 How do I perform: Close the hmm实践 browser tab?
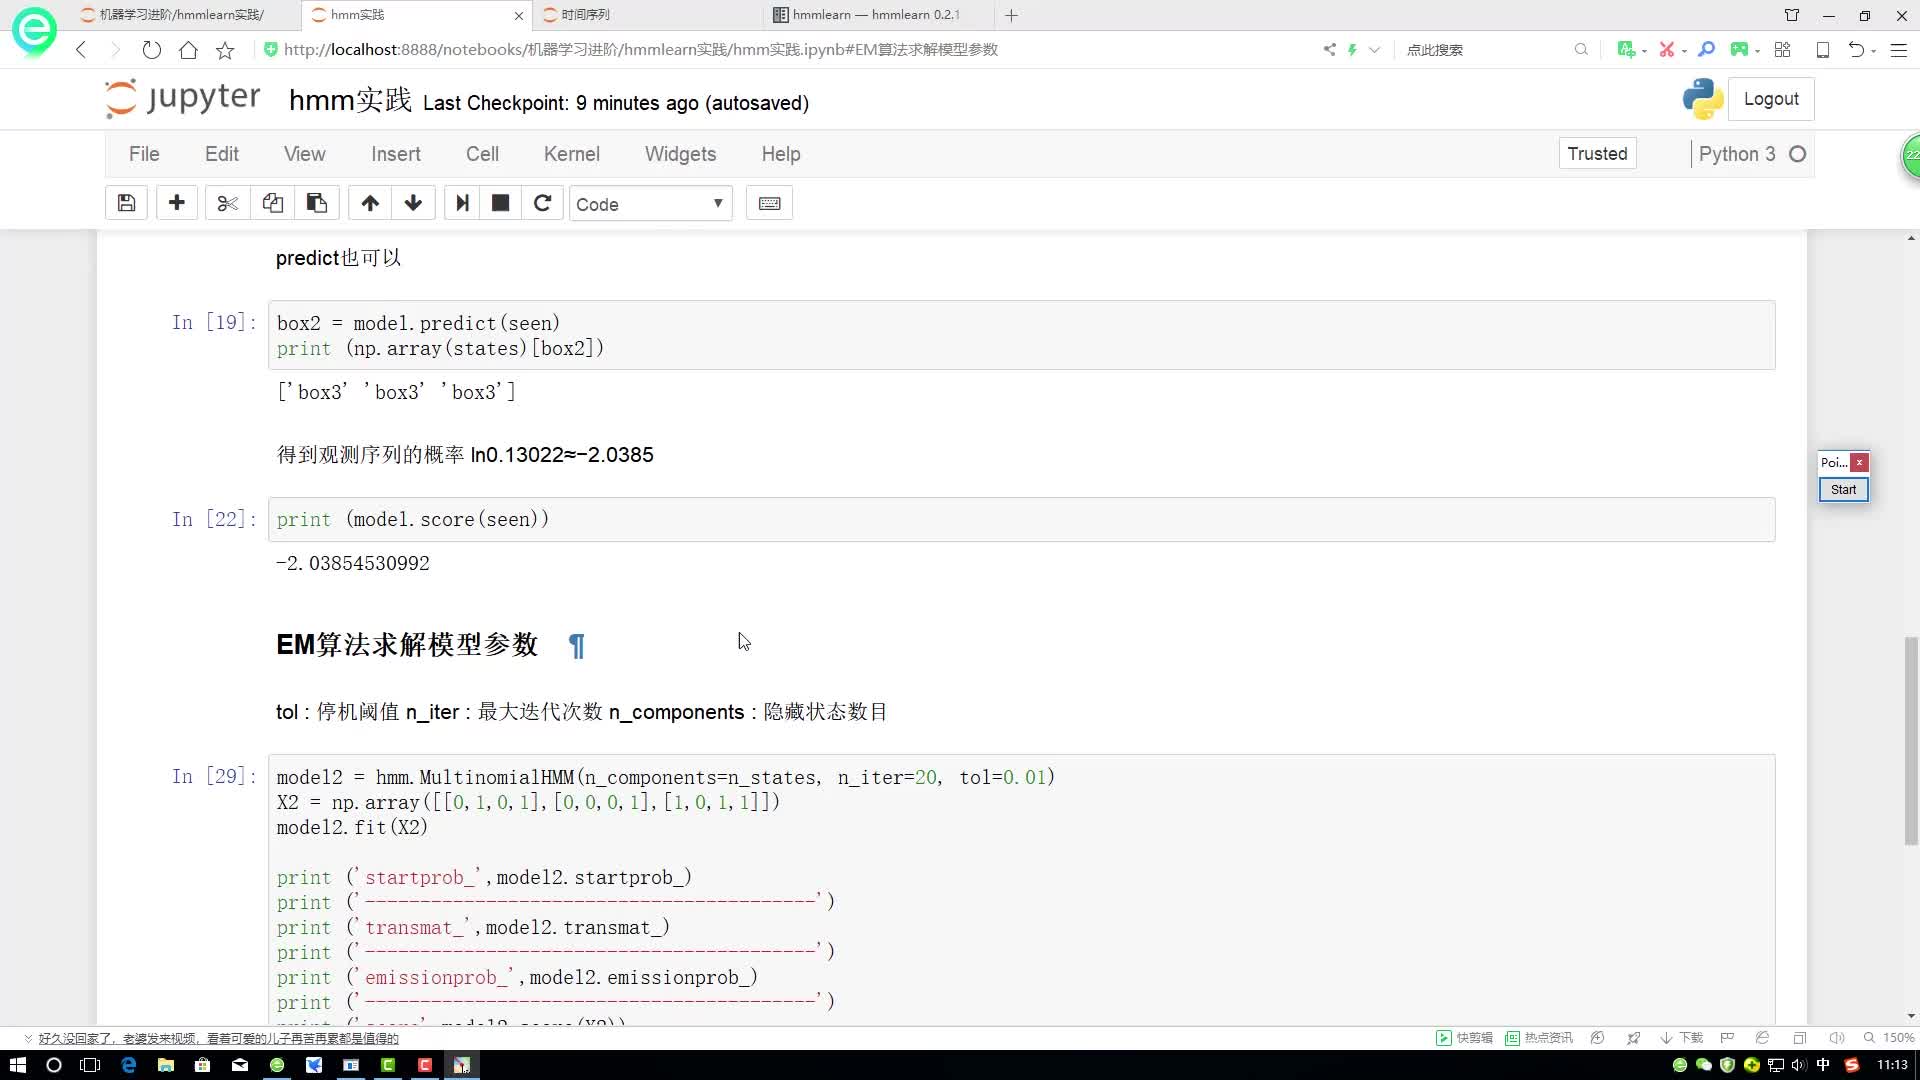pos(518,15)
